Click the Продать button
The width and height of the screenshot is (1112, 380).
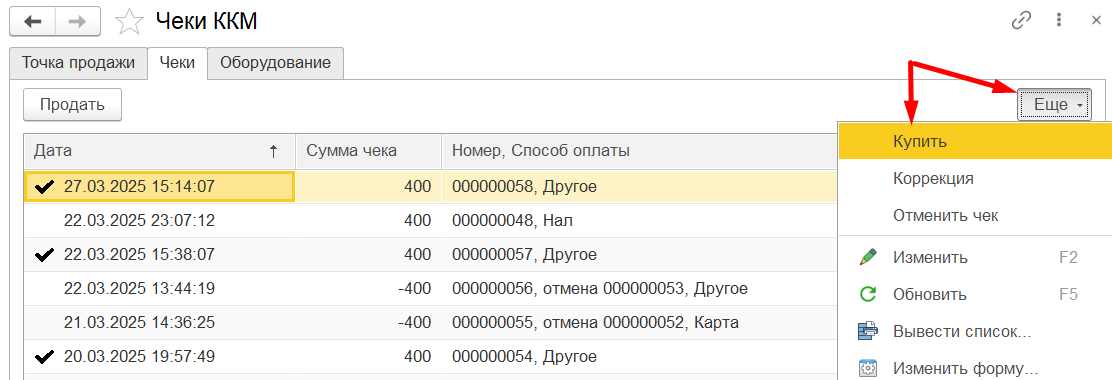[72, 105]
